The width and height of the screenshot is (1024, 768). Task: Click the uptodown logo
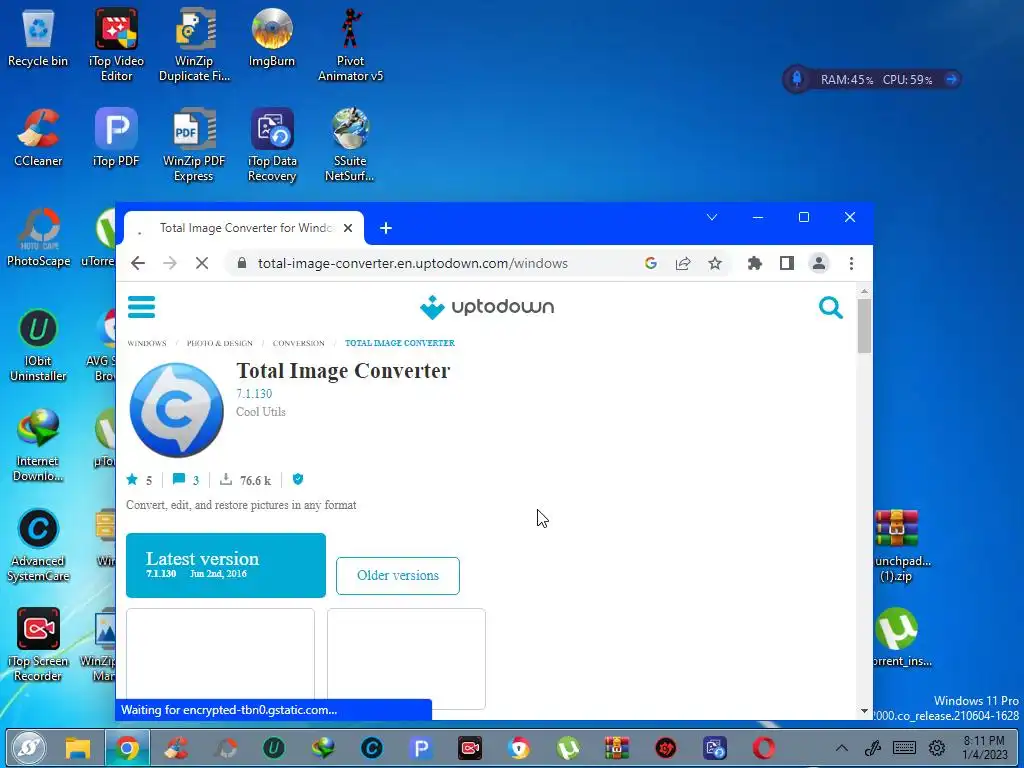[x=487, y=306]
